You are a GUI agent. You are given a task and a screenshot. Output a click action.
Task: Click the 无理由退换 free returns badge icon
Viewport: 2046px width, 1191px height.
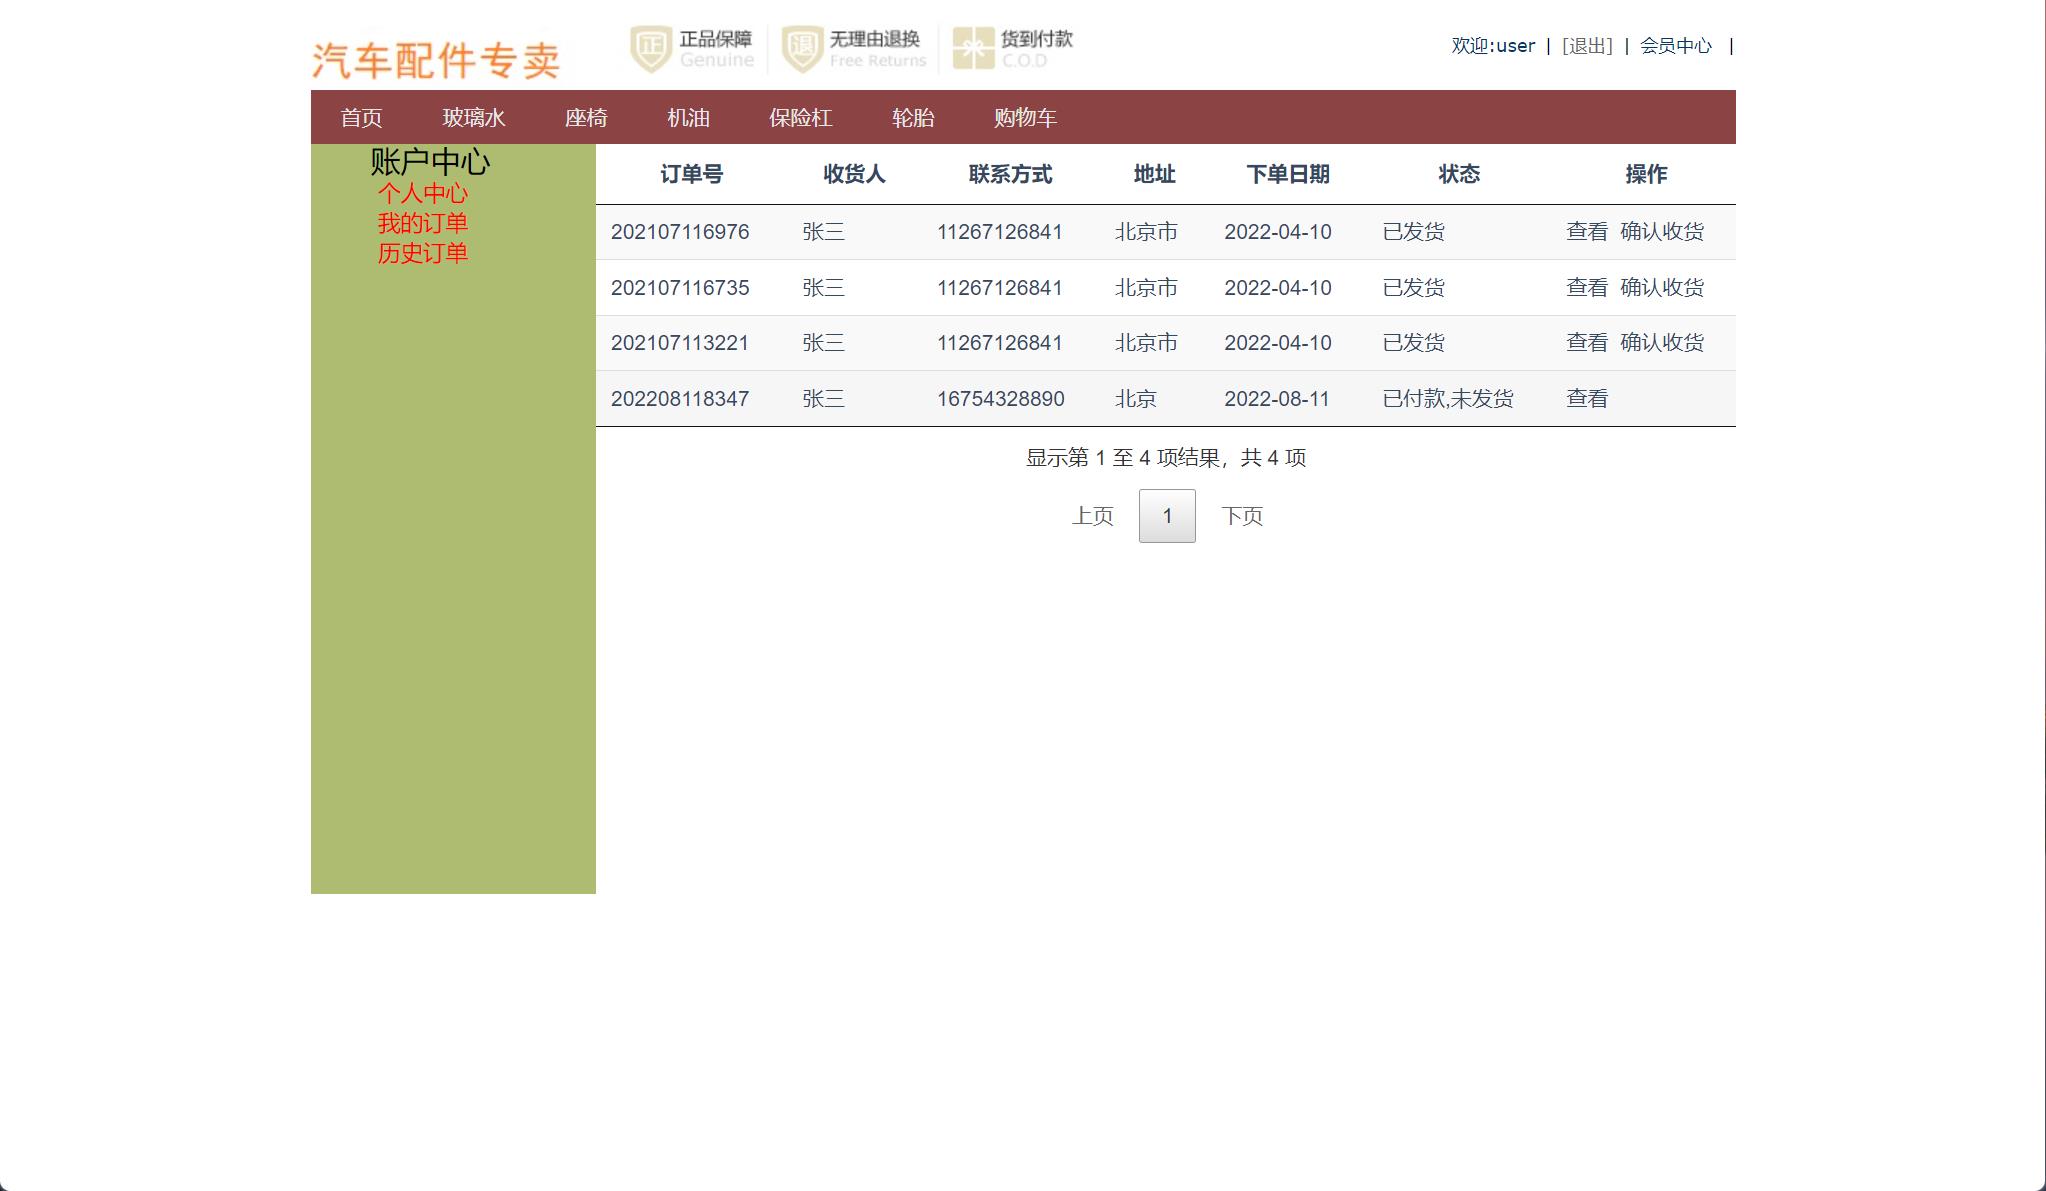pyautogui.click(x=800, y=46)
